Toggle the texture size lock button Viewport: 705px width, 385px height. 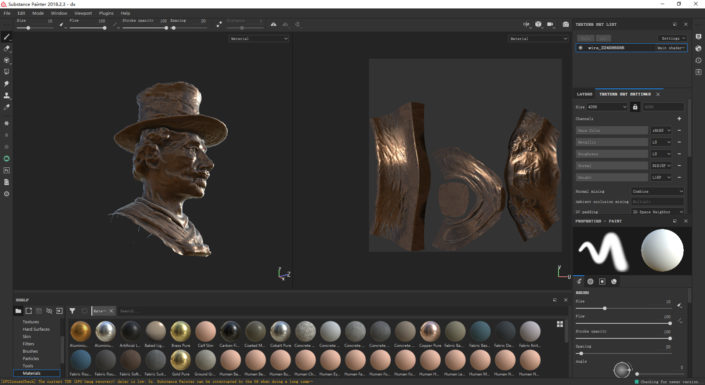[635, 107]
